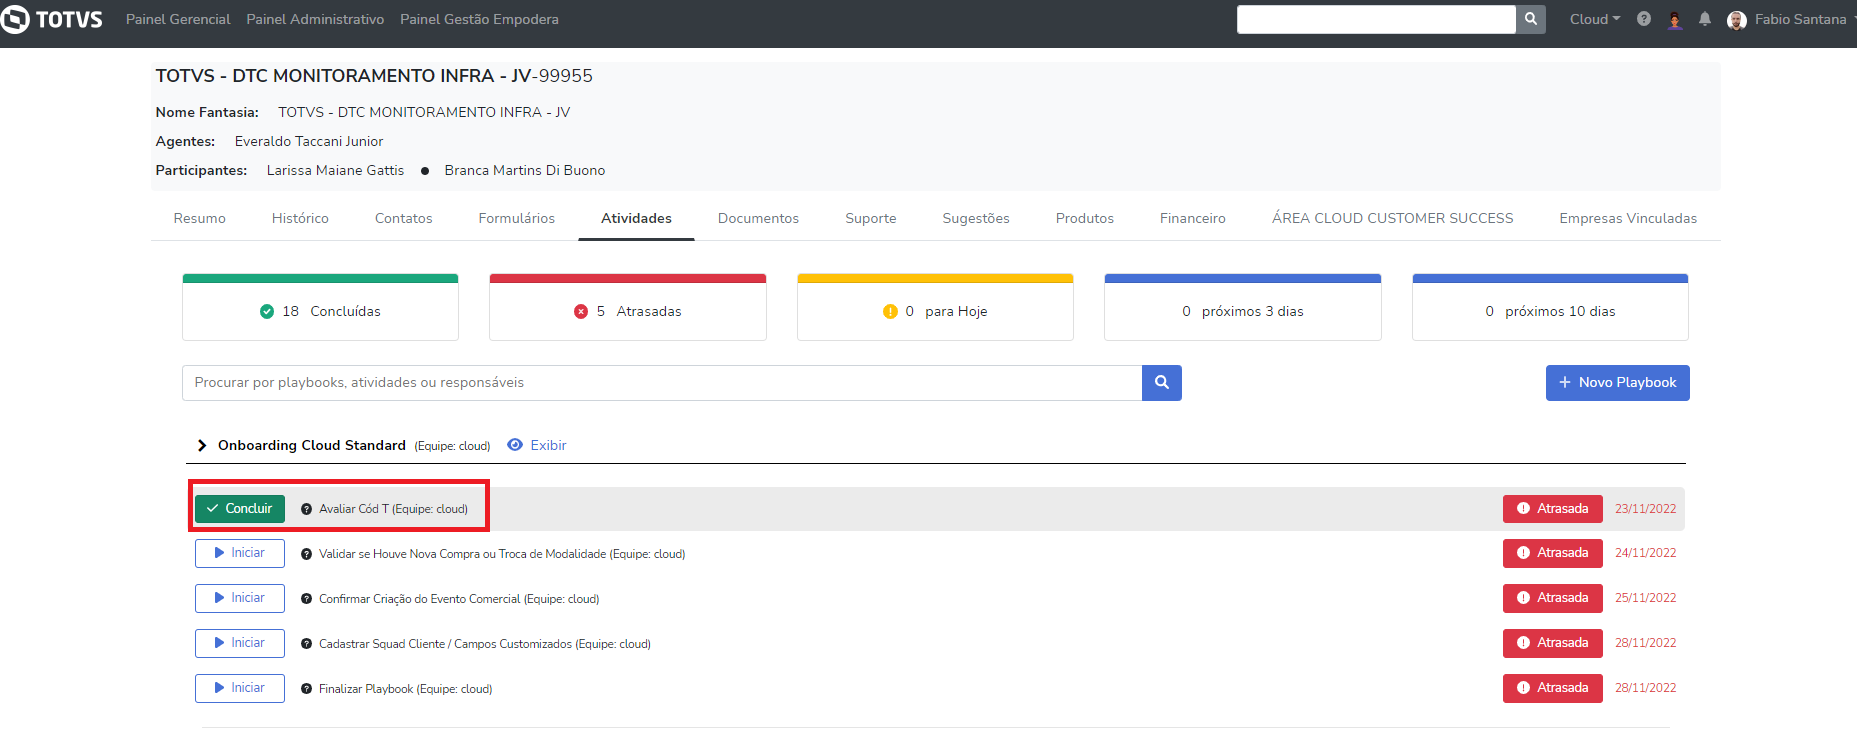The image size is (1857, 729).
Task: Click the blue search button beside playbook search
Action: [1162, 383]
